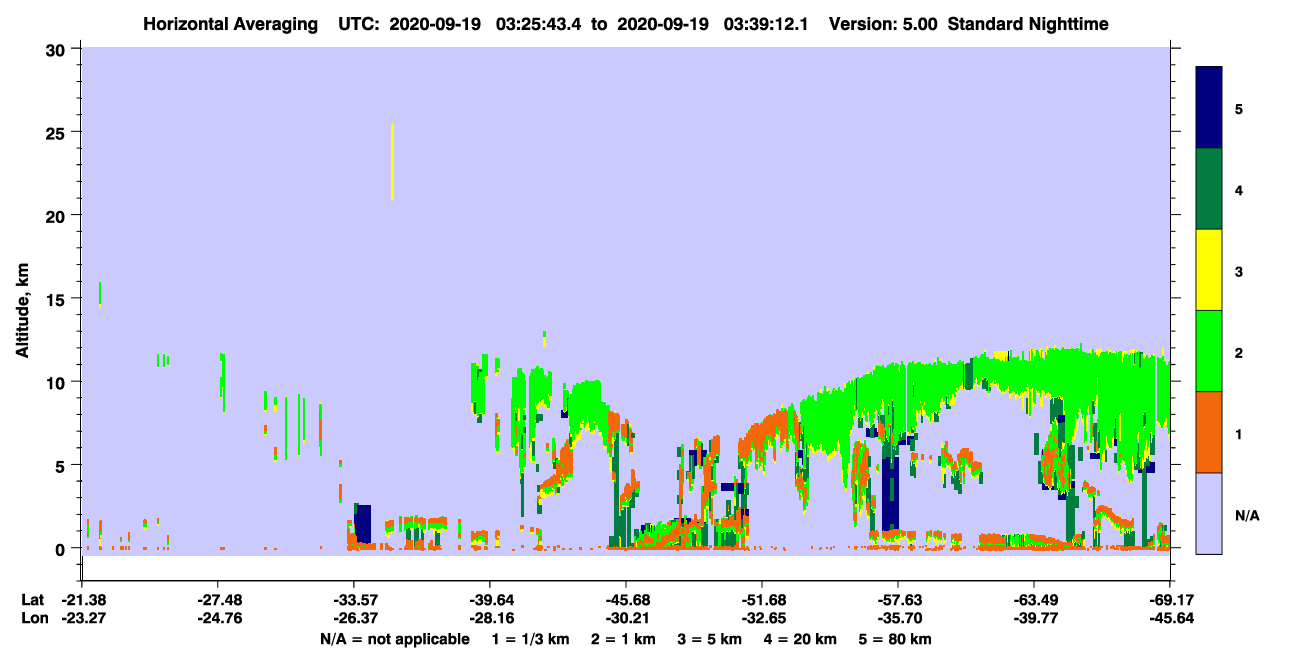
Task: Click the colorbar label 3
Action: click(x=1239, y=271)
